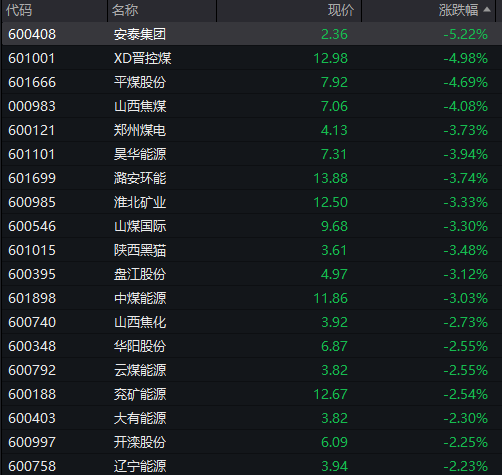Viewport: 502px width, 475px height.
Task: Select stock code 600792
Action: click(x=32, y=370)
